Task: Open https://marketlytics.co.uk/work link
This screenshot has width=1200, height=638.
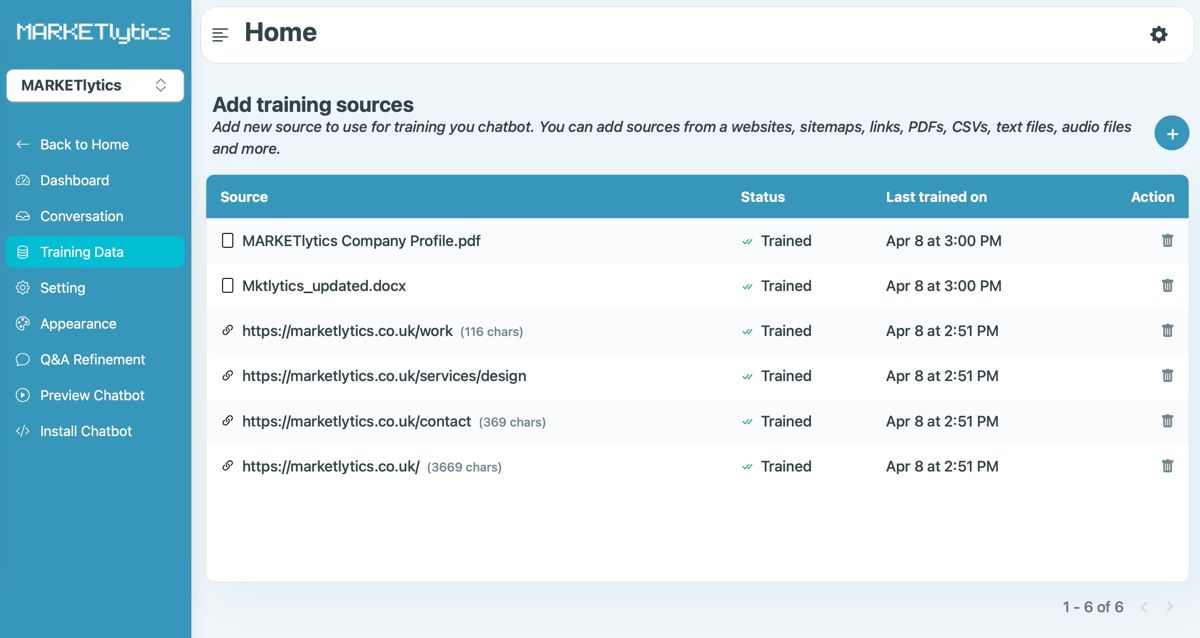Action: tap(347, 331)
